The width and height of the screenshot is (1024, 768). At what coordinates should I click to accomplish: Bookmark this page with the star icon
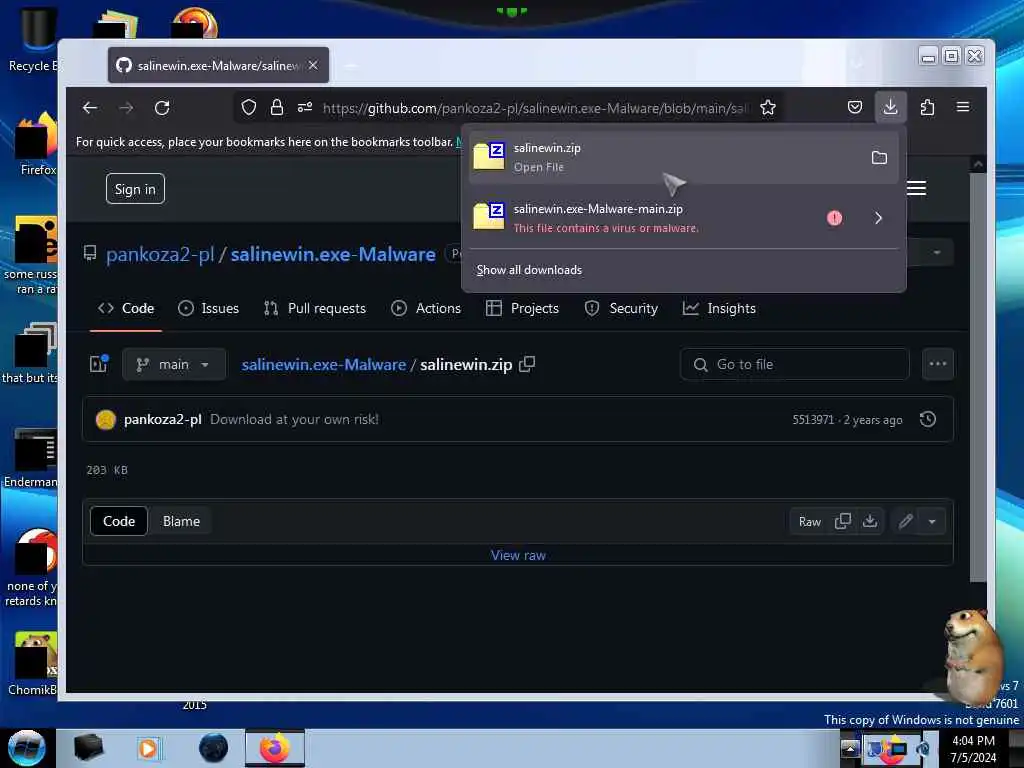click(768, 108)
